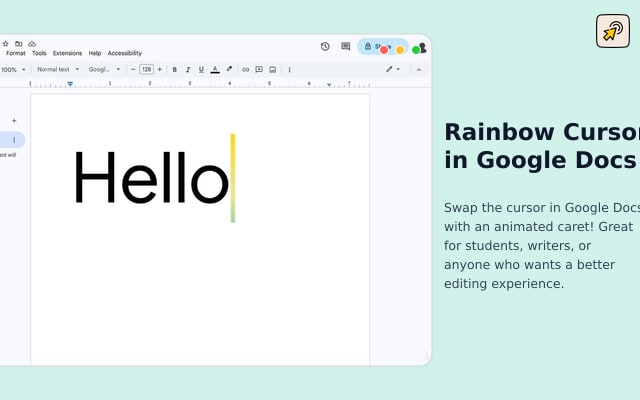
Task: Click the plus icon in outline sidebar
Action: tap(14, 121)
